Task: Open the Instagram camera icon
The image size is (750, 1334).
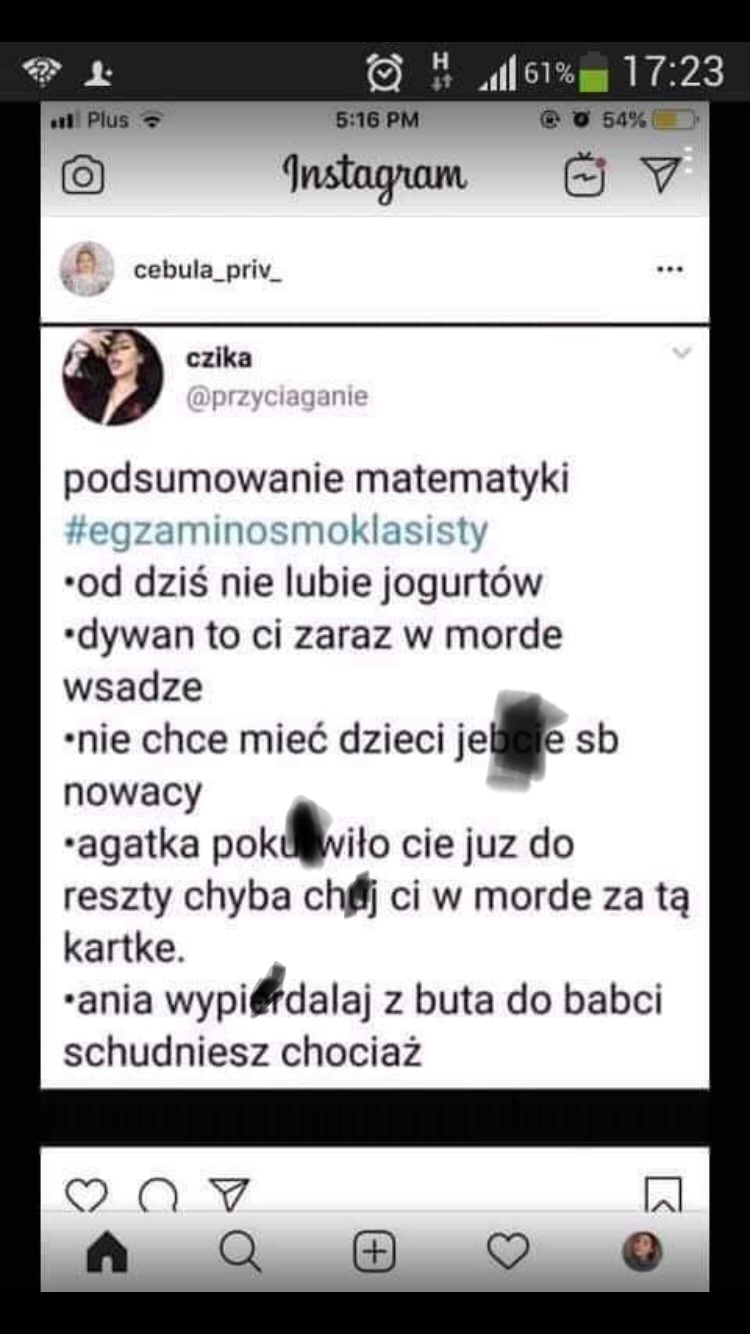Action: click(x=83, y=177)
